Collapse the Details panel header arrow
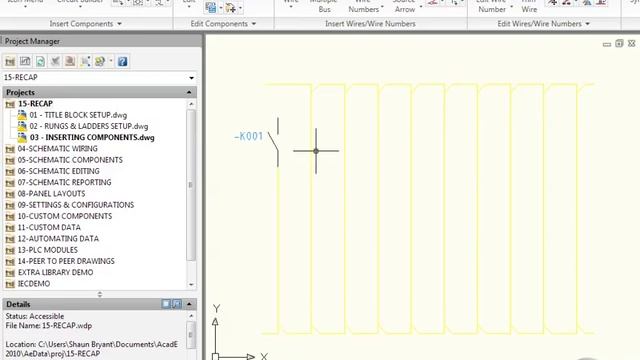Viewport: 640px width, 360px height. tap(189, 304)
